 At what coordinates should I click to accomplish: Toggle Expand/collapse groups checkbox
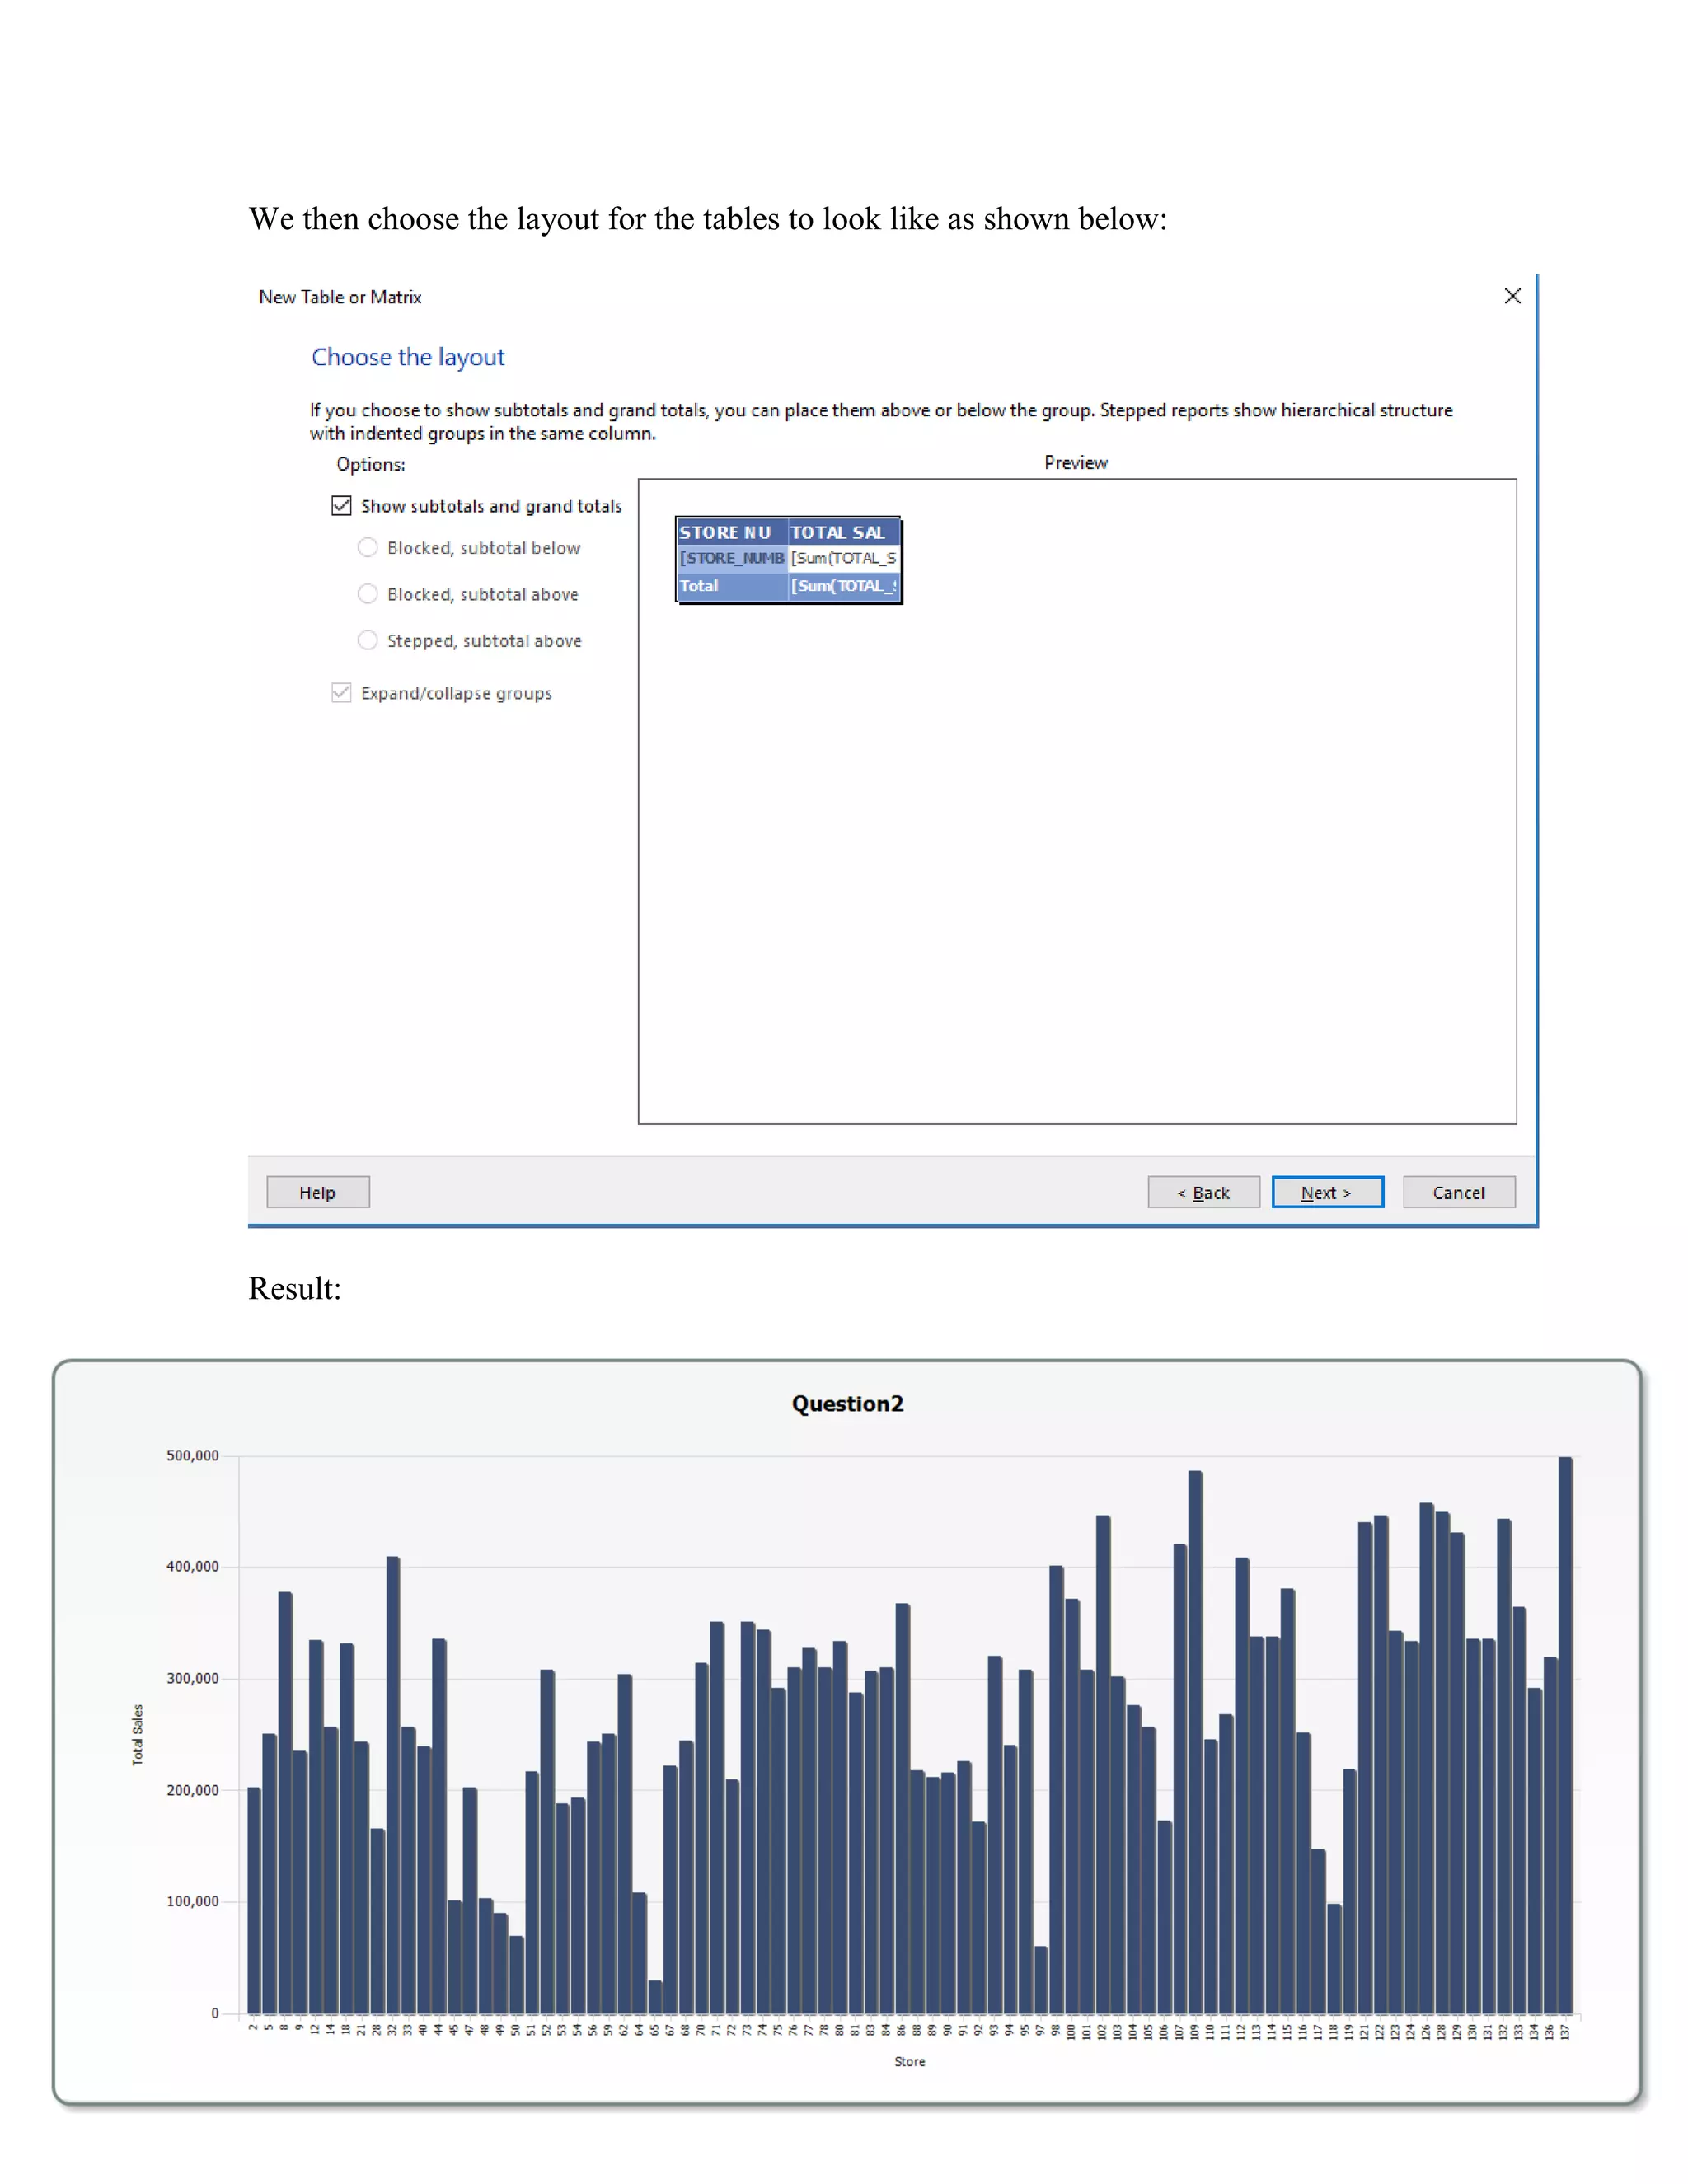[342, 693]
